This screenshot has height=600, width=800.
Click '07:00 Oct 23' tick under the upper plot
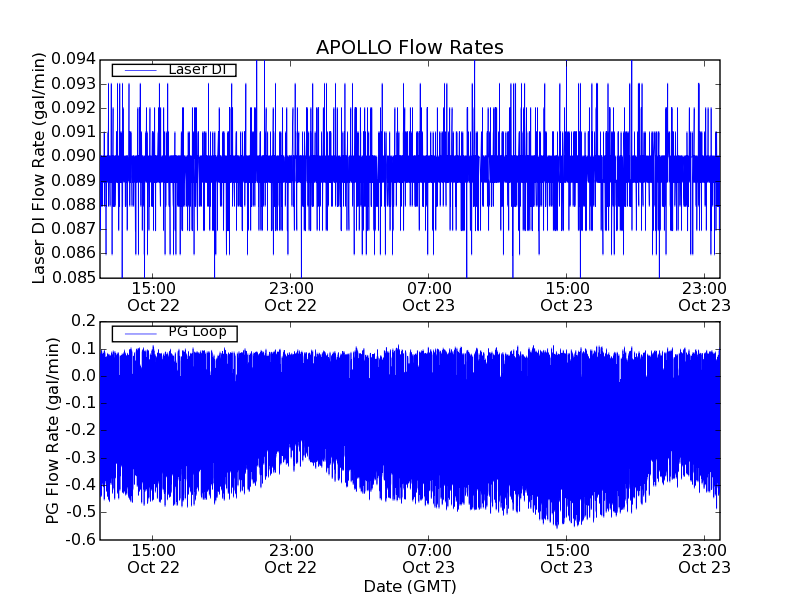pos(428,297)
